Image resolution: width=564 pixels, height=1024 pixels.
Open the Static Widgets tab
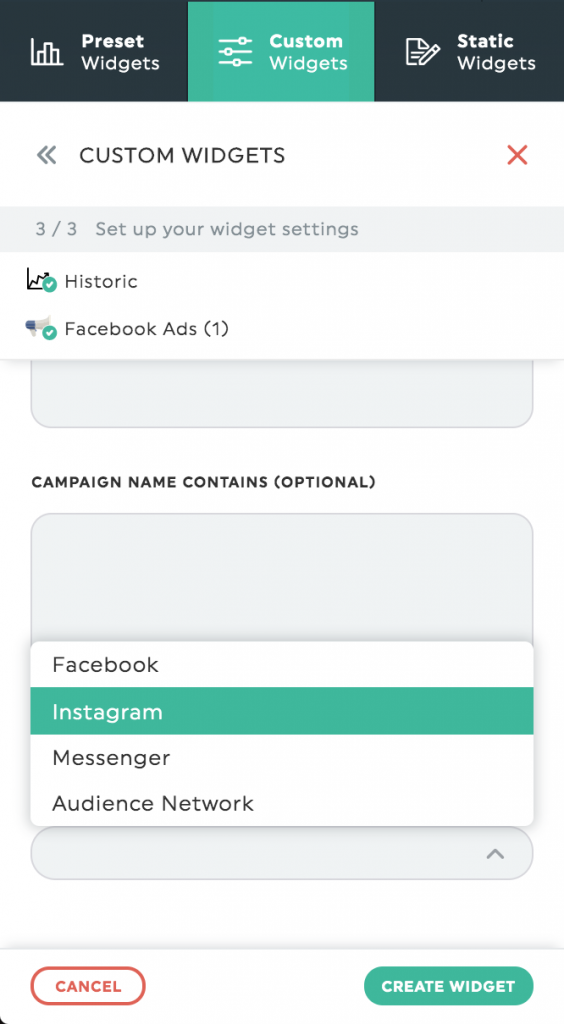coord(469,51)
